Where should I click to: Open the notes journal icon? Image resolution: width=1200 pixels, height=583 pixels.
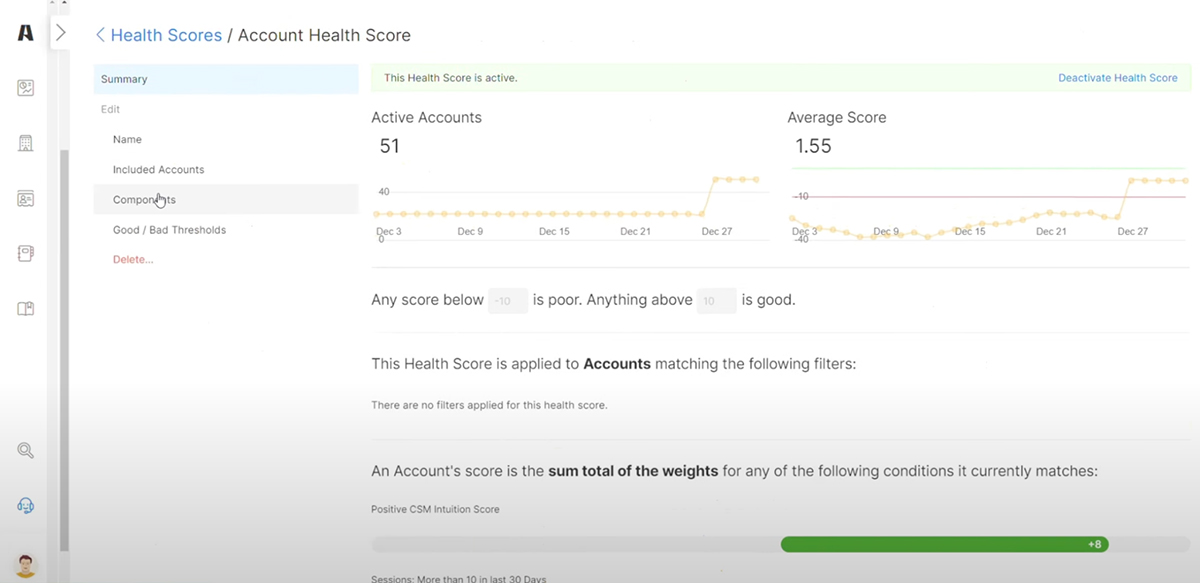click(25, 253)
